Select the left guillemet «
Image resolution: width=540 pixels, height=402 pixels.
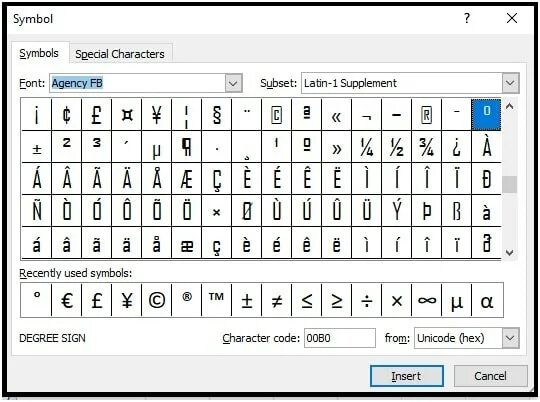tap(336, 115)
